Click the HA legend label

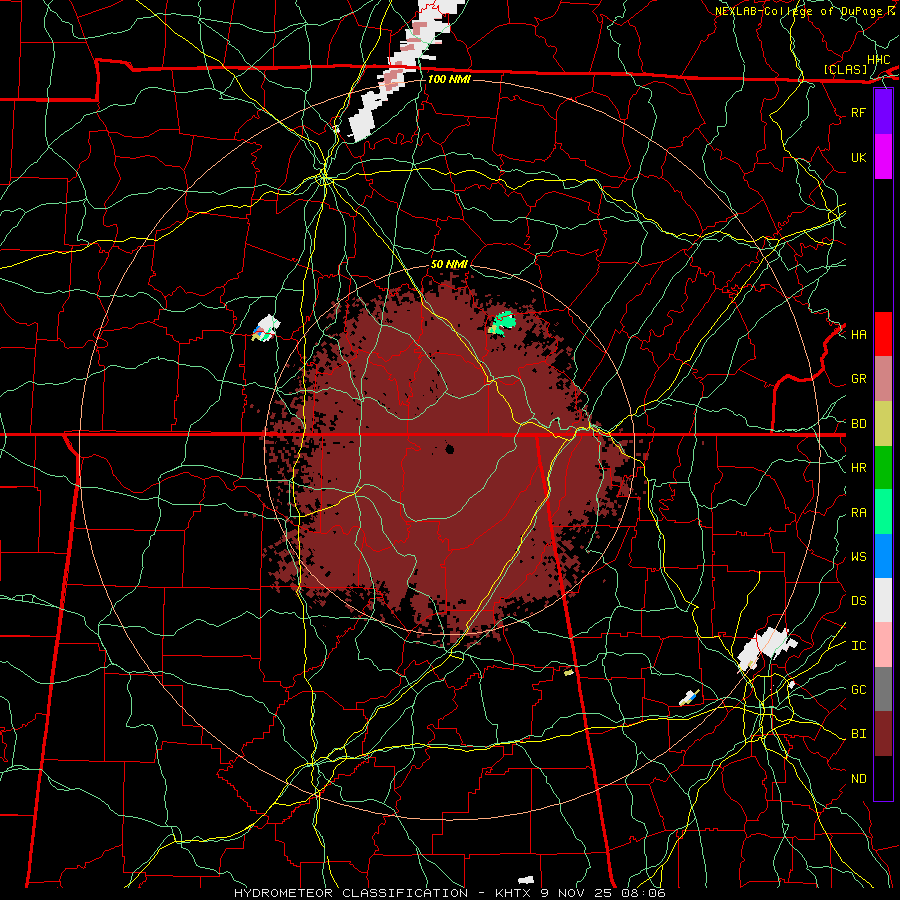859,335
